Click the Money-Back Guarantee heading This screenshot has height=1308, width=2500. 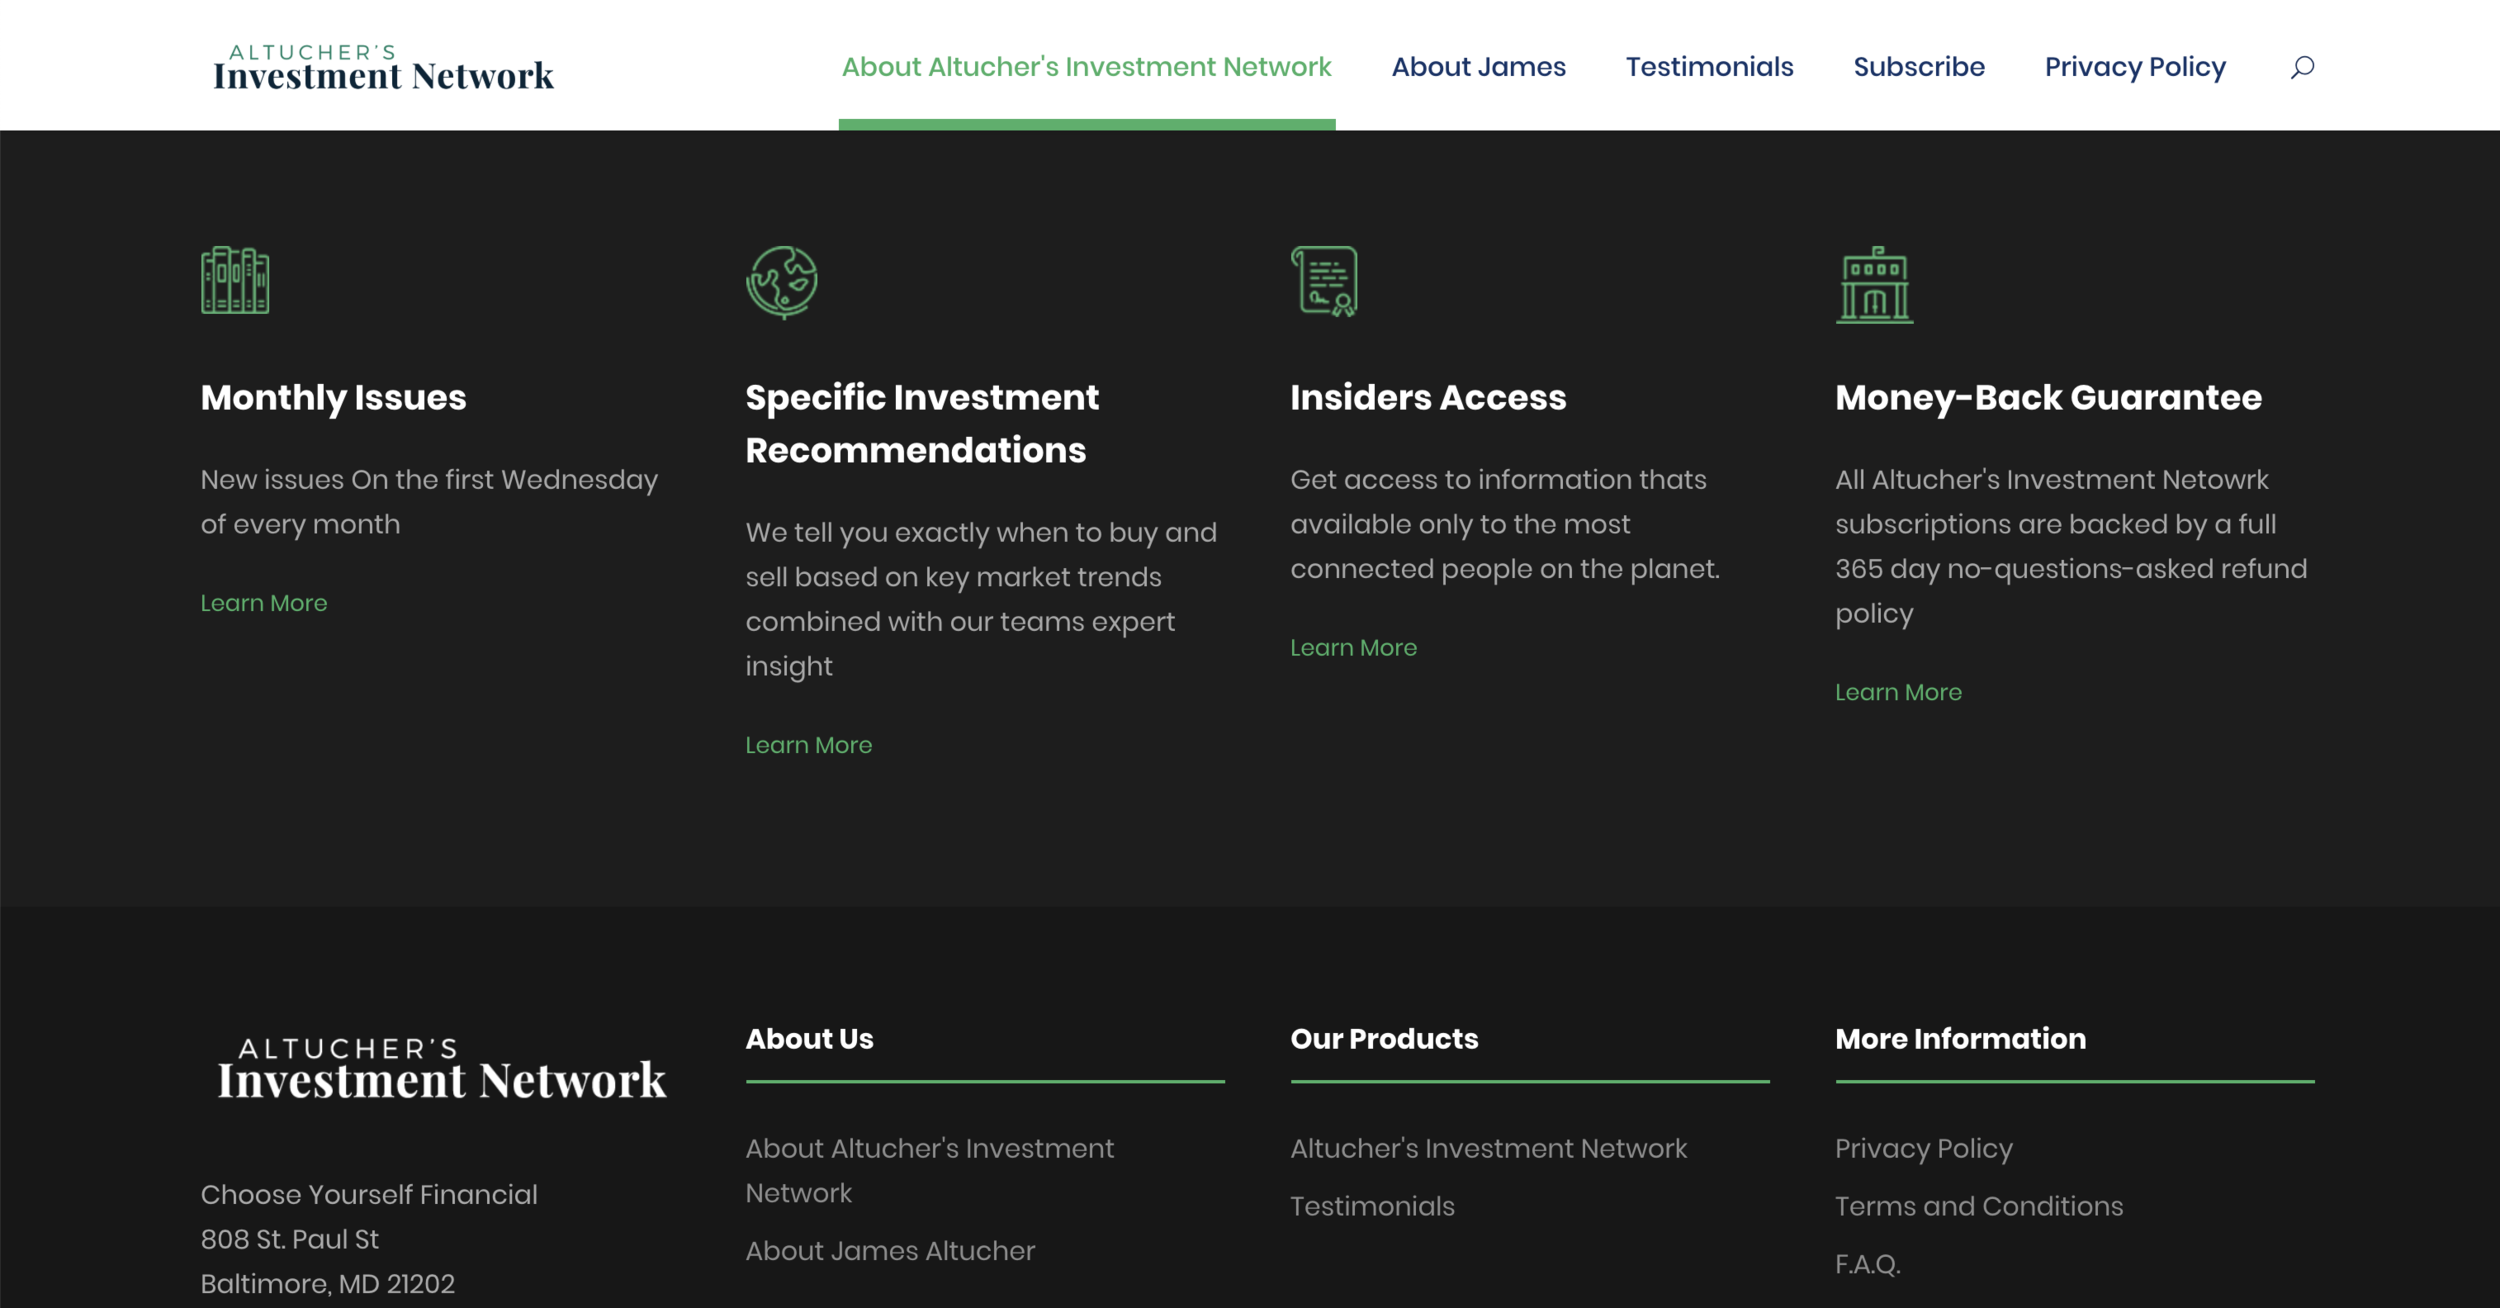point(2048,398)
